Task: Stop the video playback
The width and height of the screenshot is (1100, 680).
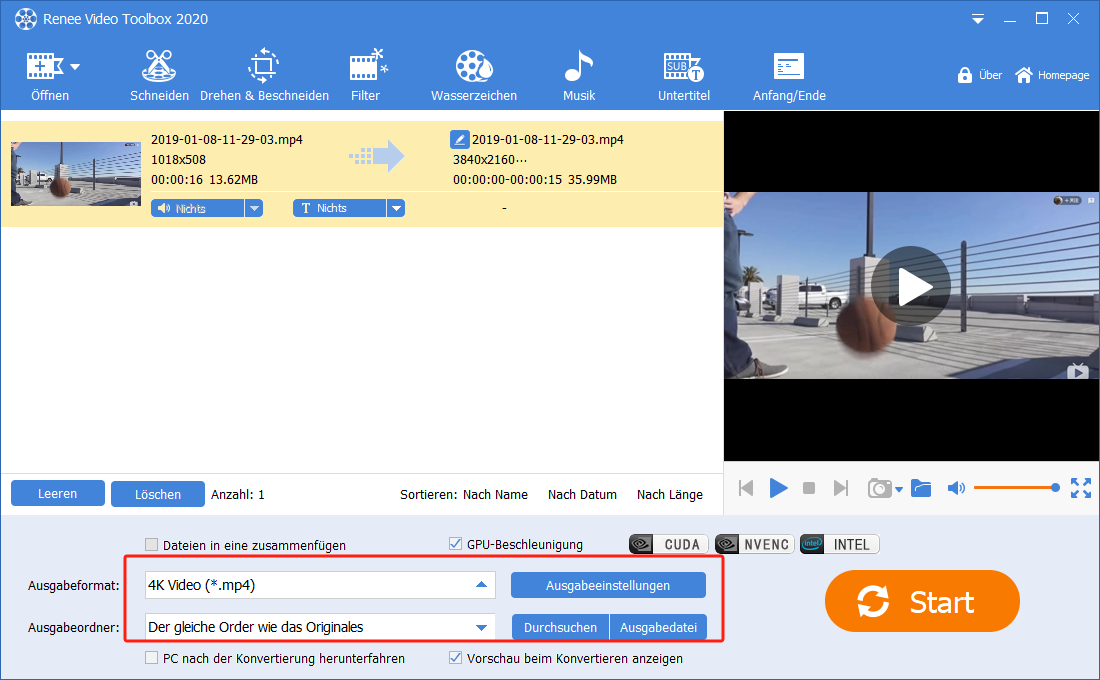Action: 809,488
